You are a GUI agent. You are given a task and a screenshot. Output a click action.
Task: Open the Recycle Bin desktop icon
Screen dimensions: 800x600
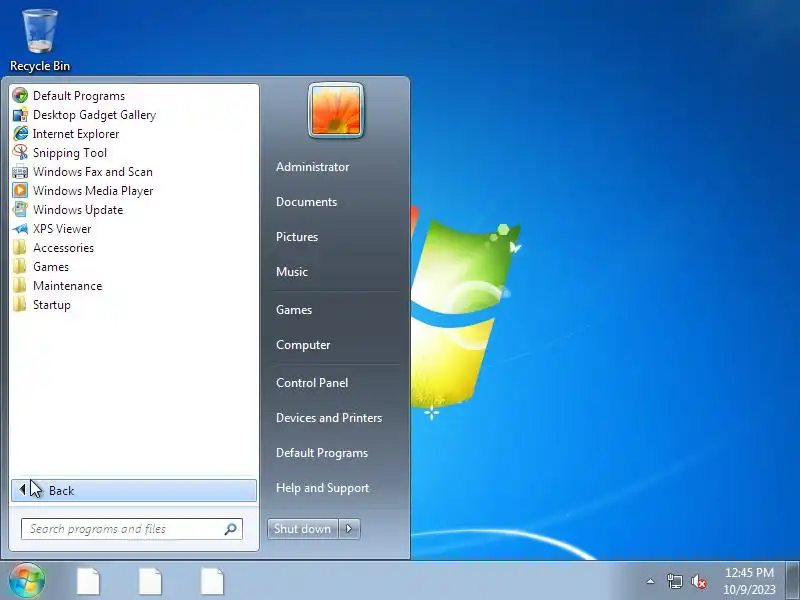[x=40, y=41]
